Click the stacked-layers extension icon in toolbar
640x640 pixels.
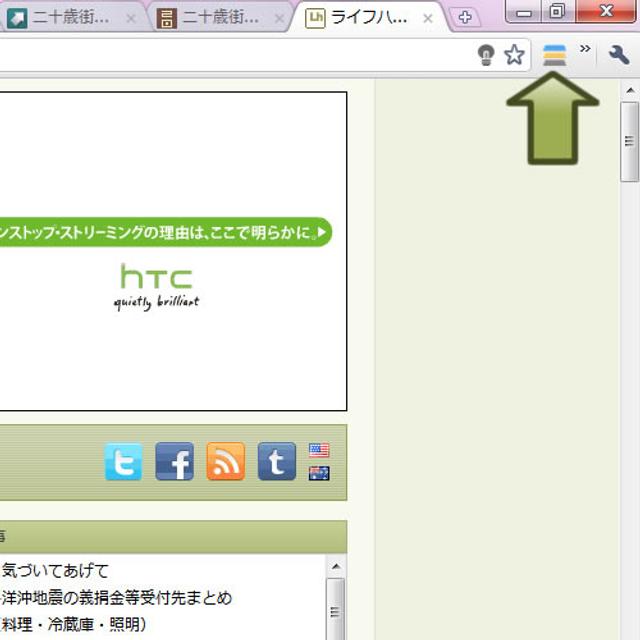coord(554,55)
